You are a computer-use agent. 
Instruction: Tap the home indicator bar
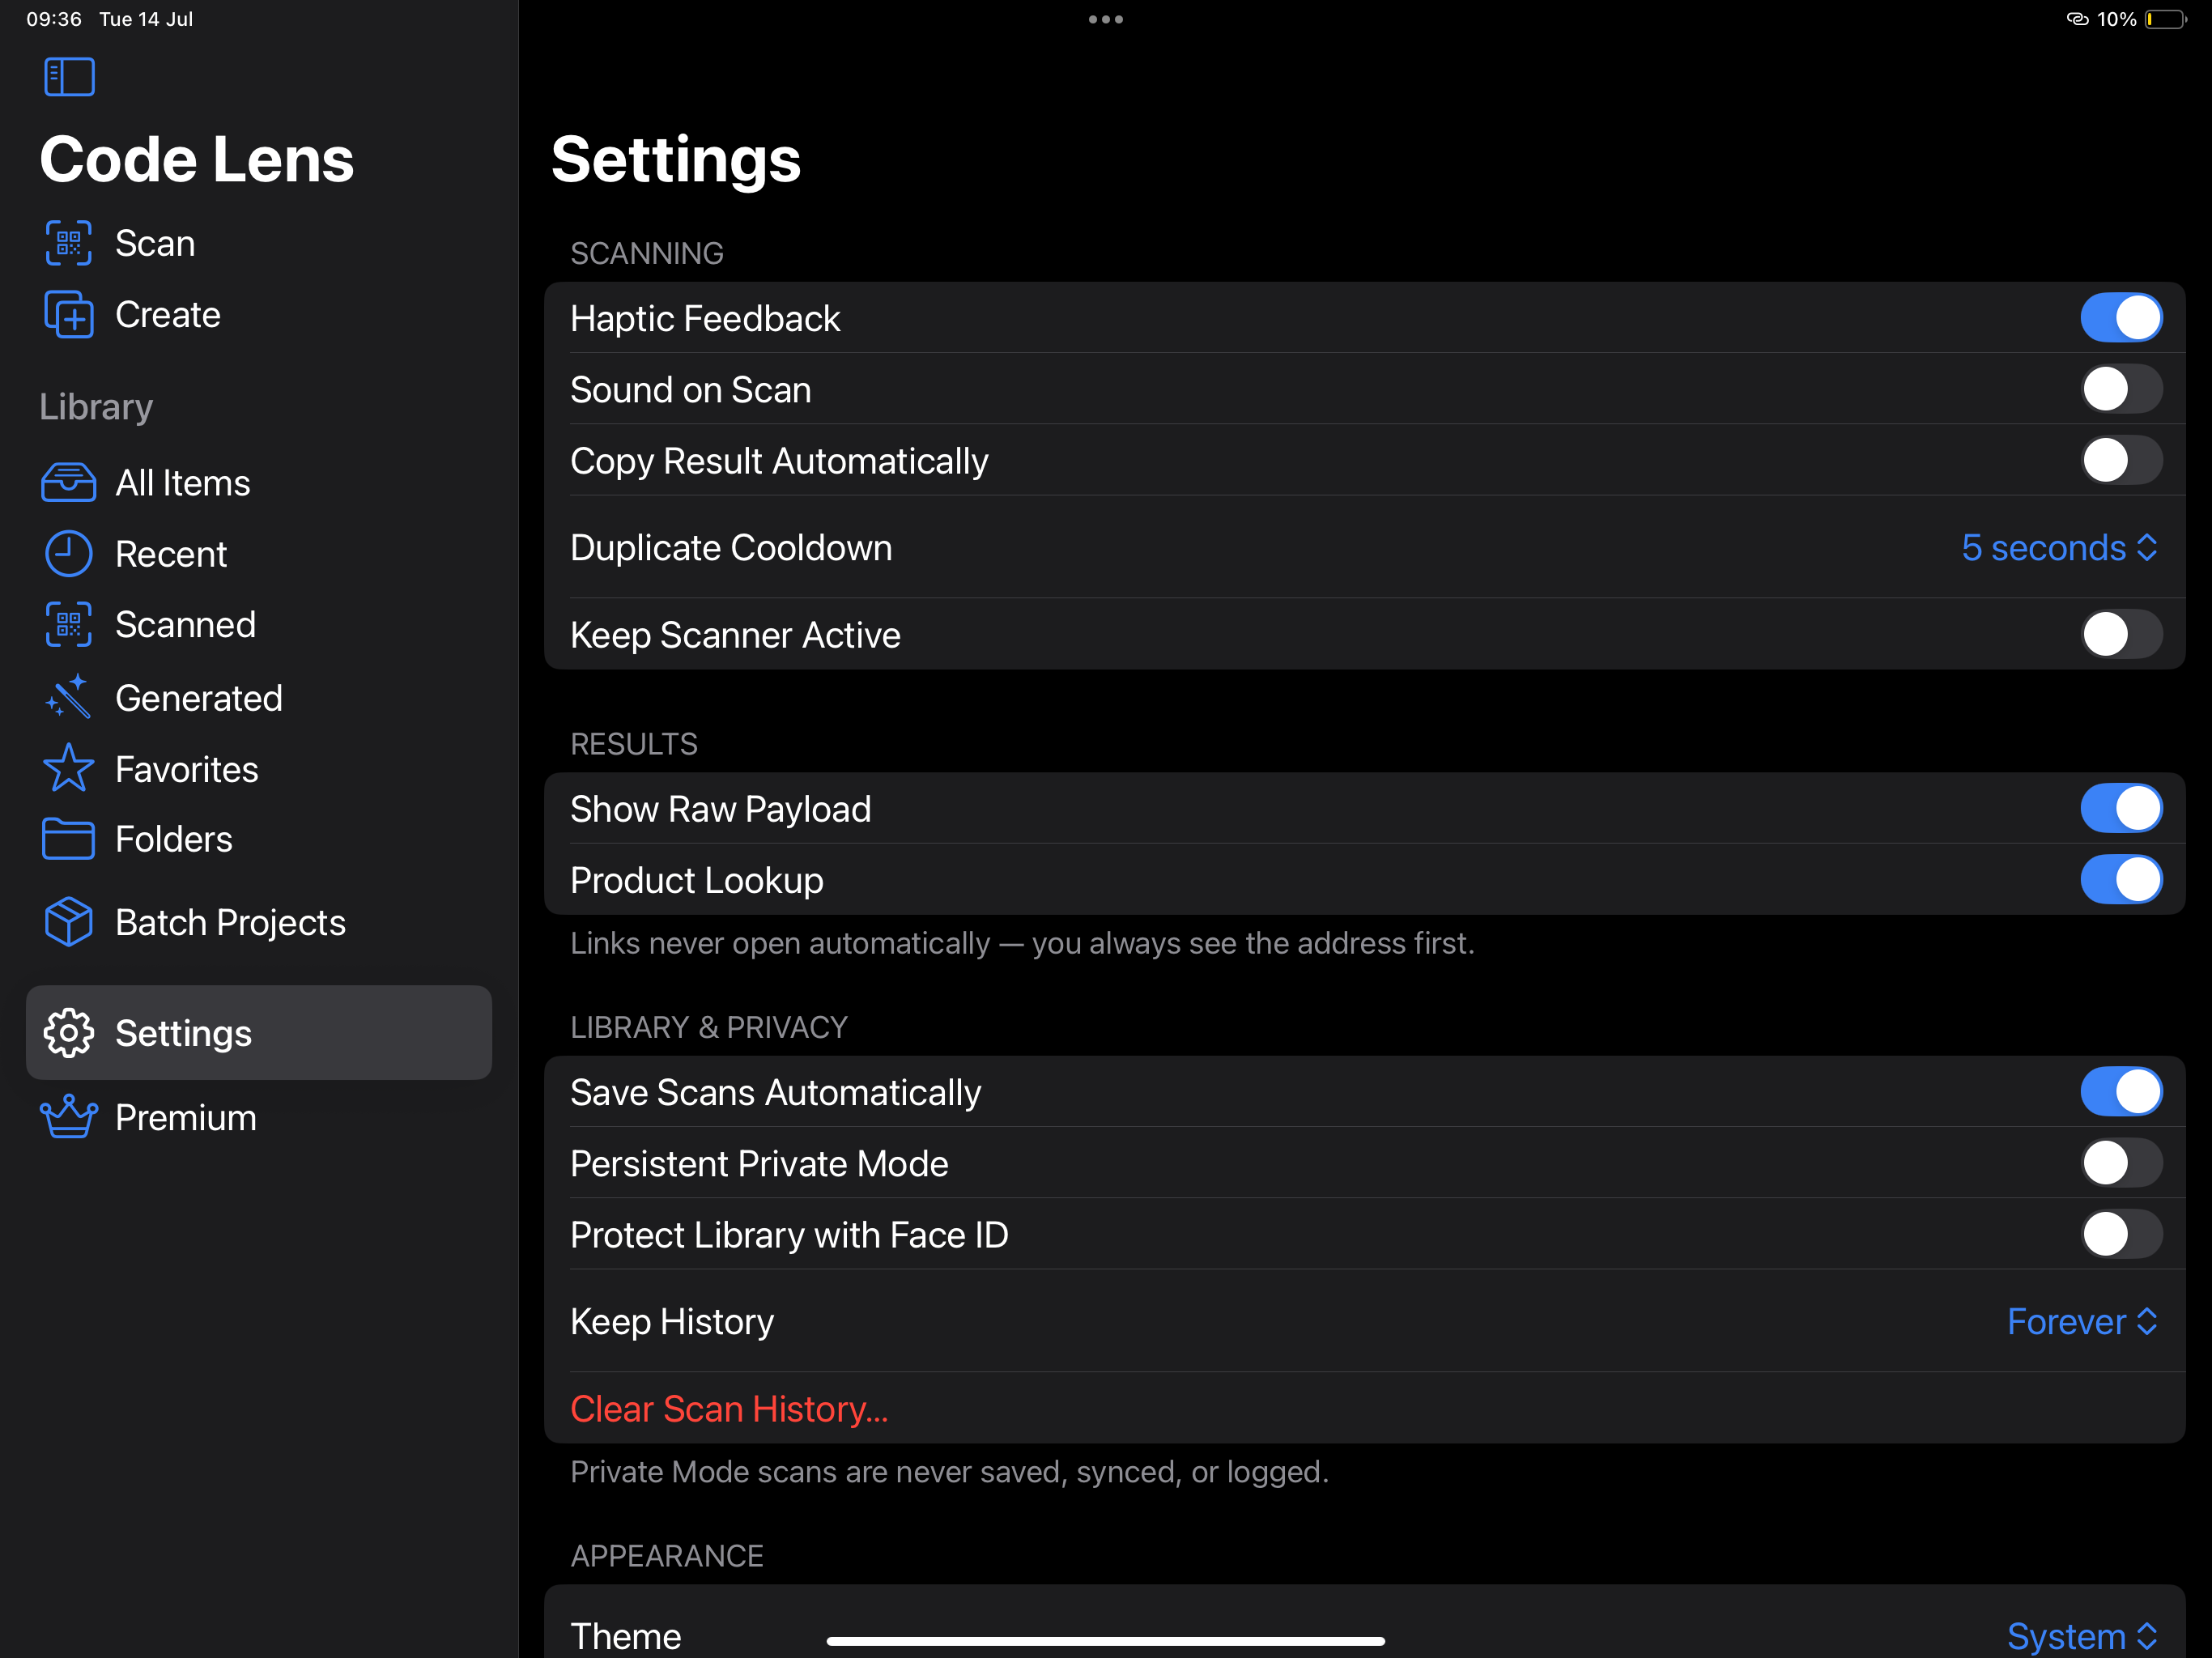click(1106, 1641)
